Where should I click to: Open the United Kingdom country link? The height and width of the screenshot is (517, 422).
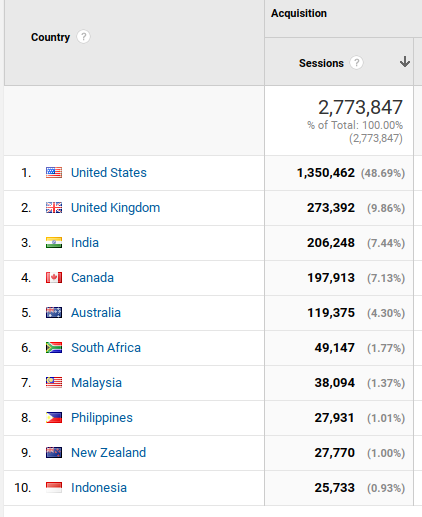tap(116, 208)
